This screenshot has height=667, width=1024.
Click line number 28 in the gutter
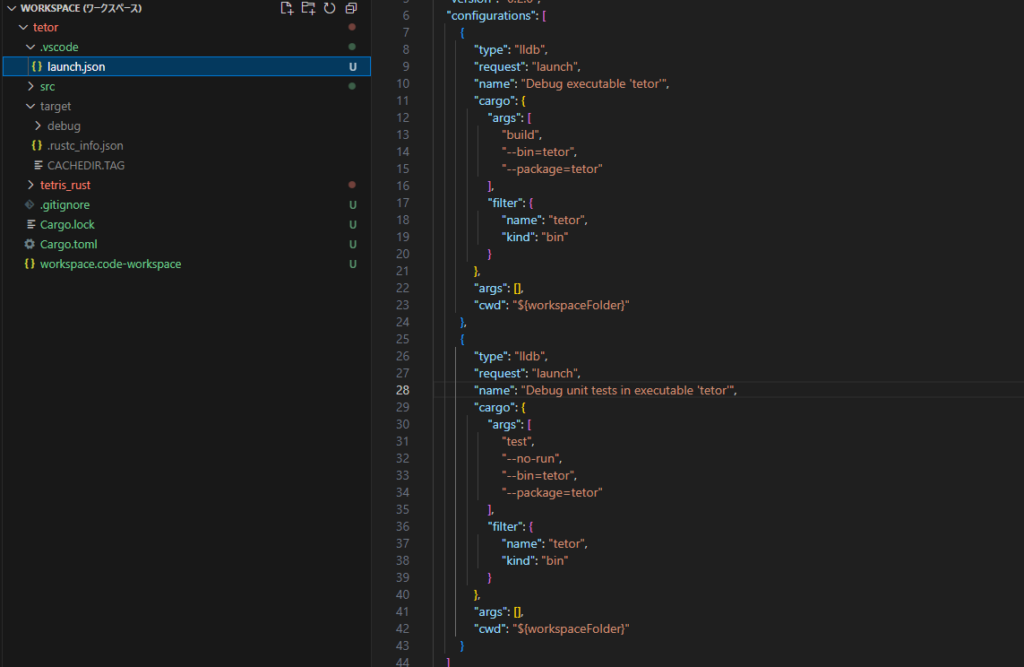click(x=402, y=390)
